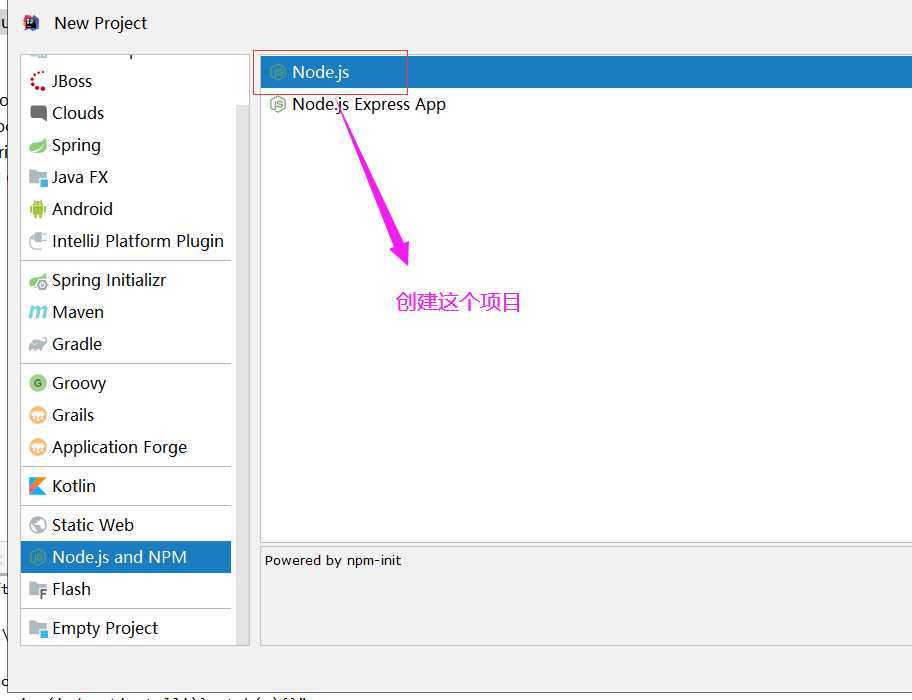Select Android project type
The image size is (912, 700).
(82, 209)
